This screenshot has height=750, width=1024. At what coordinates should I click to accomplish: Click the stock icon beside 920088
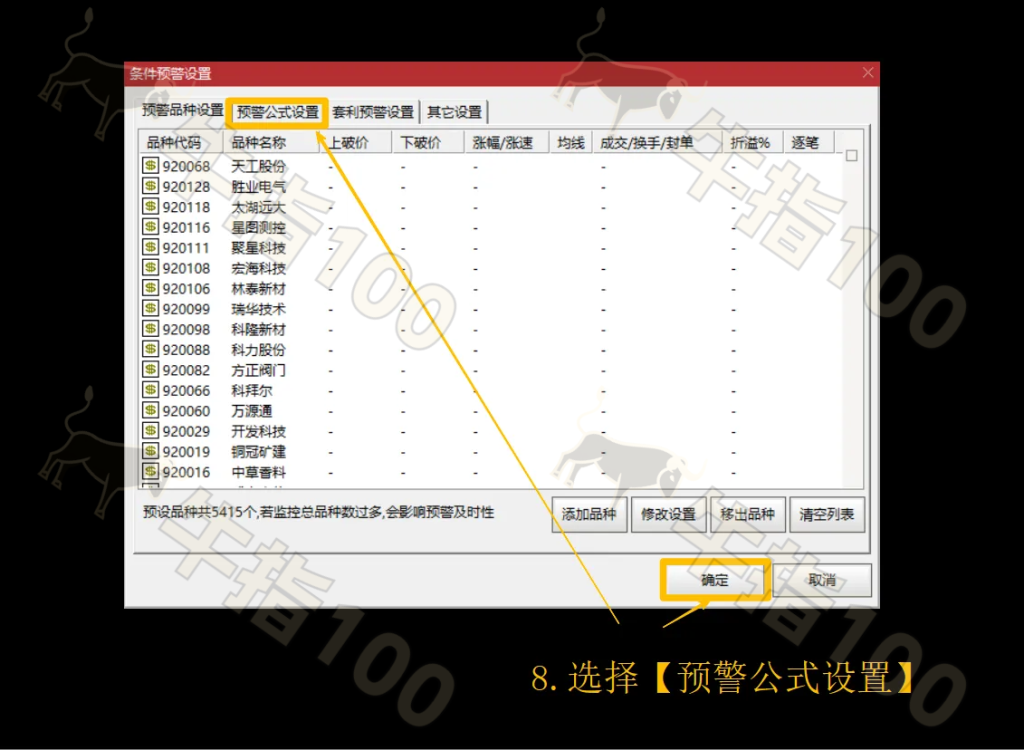click(x=150, y=349)
